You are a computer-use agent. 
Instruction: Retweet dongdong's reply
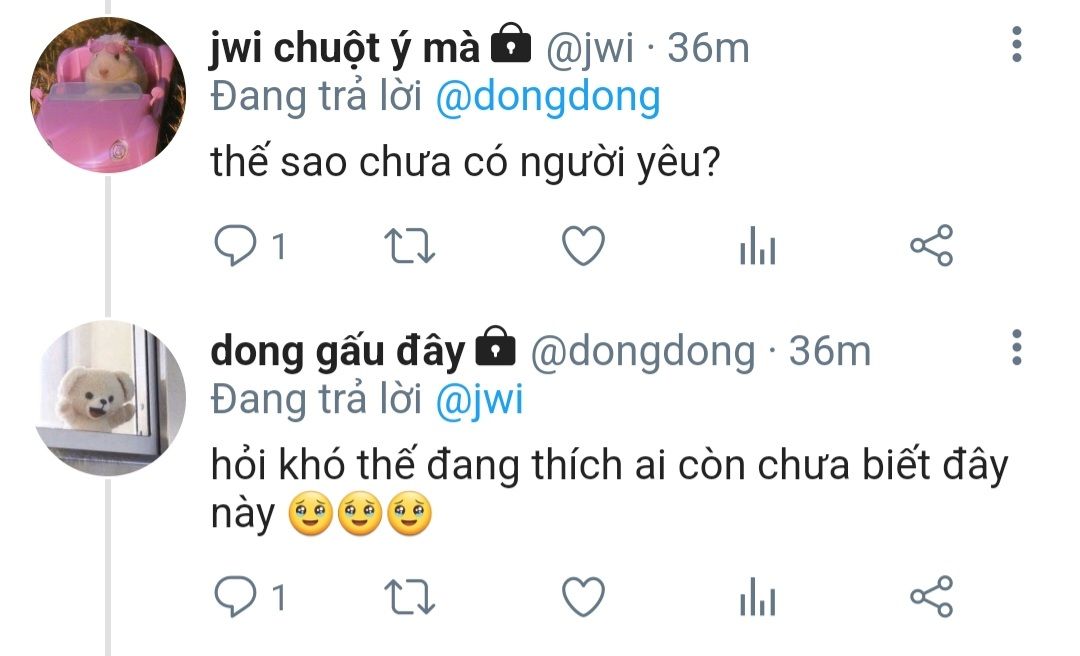pyautogui.click(x=409, y=597)
